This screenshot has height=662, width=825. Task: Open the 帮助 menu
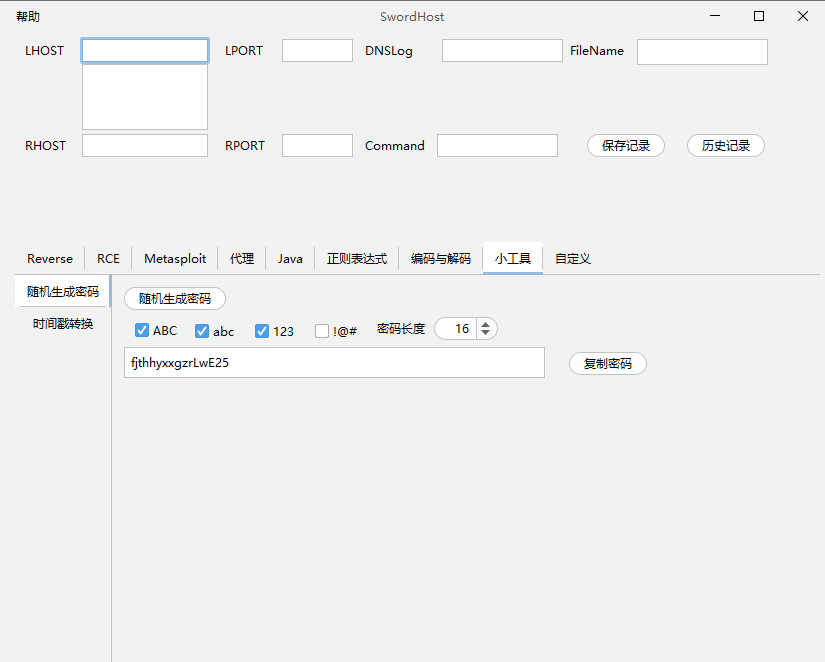click(28, 17)
